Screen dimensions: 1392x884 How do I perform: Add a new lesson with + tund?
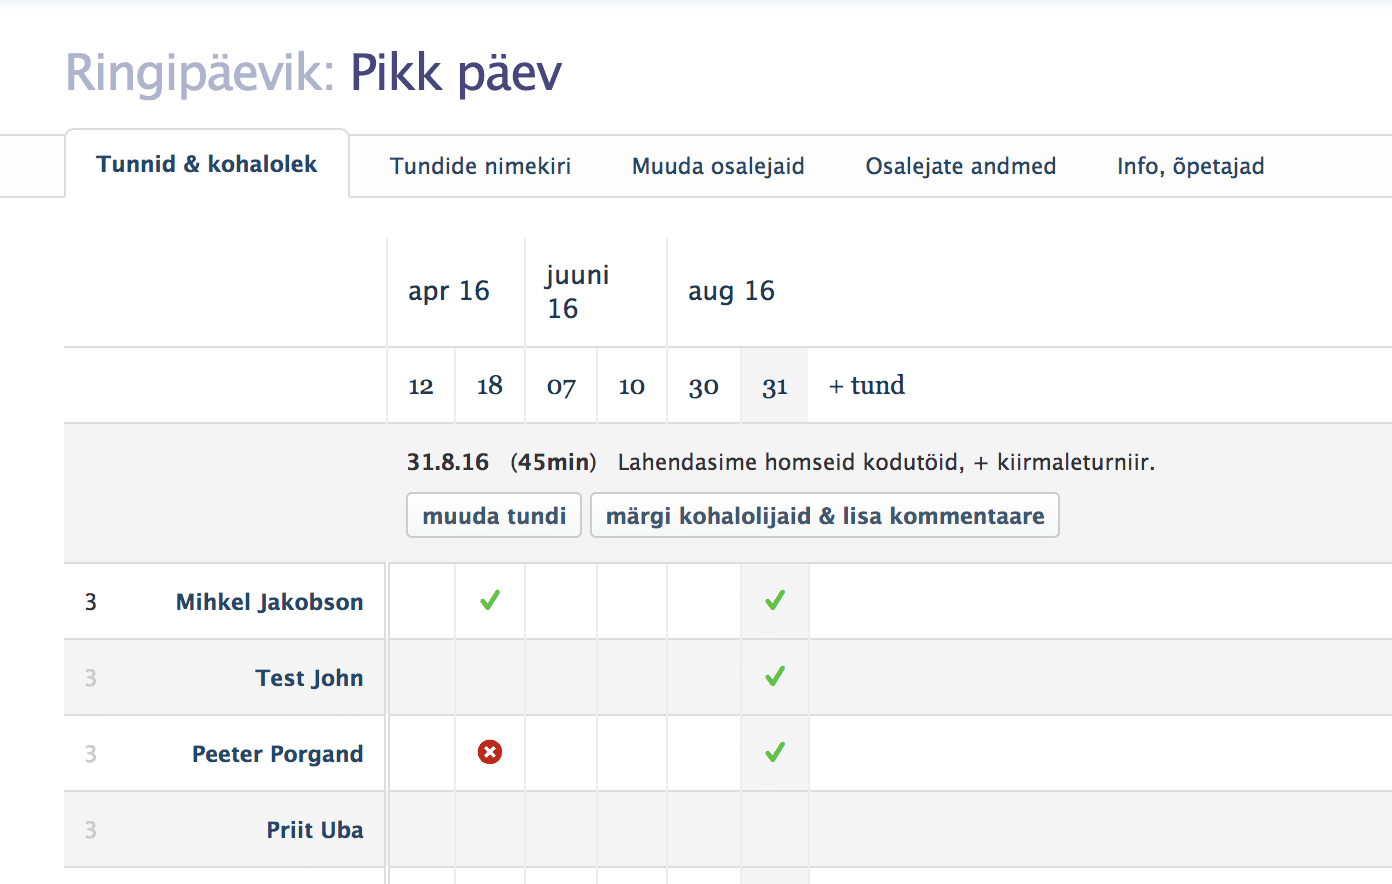point(867,386)
